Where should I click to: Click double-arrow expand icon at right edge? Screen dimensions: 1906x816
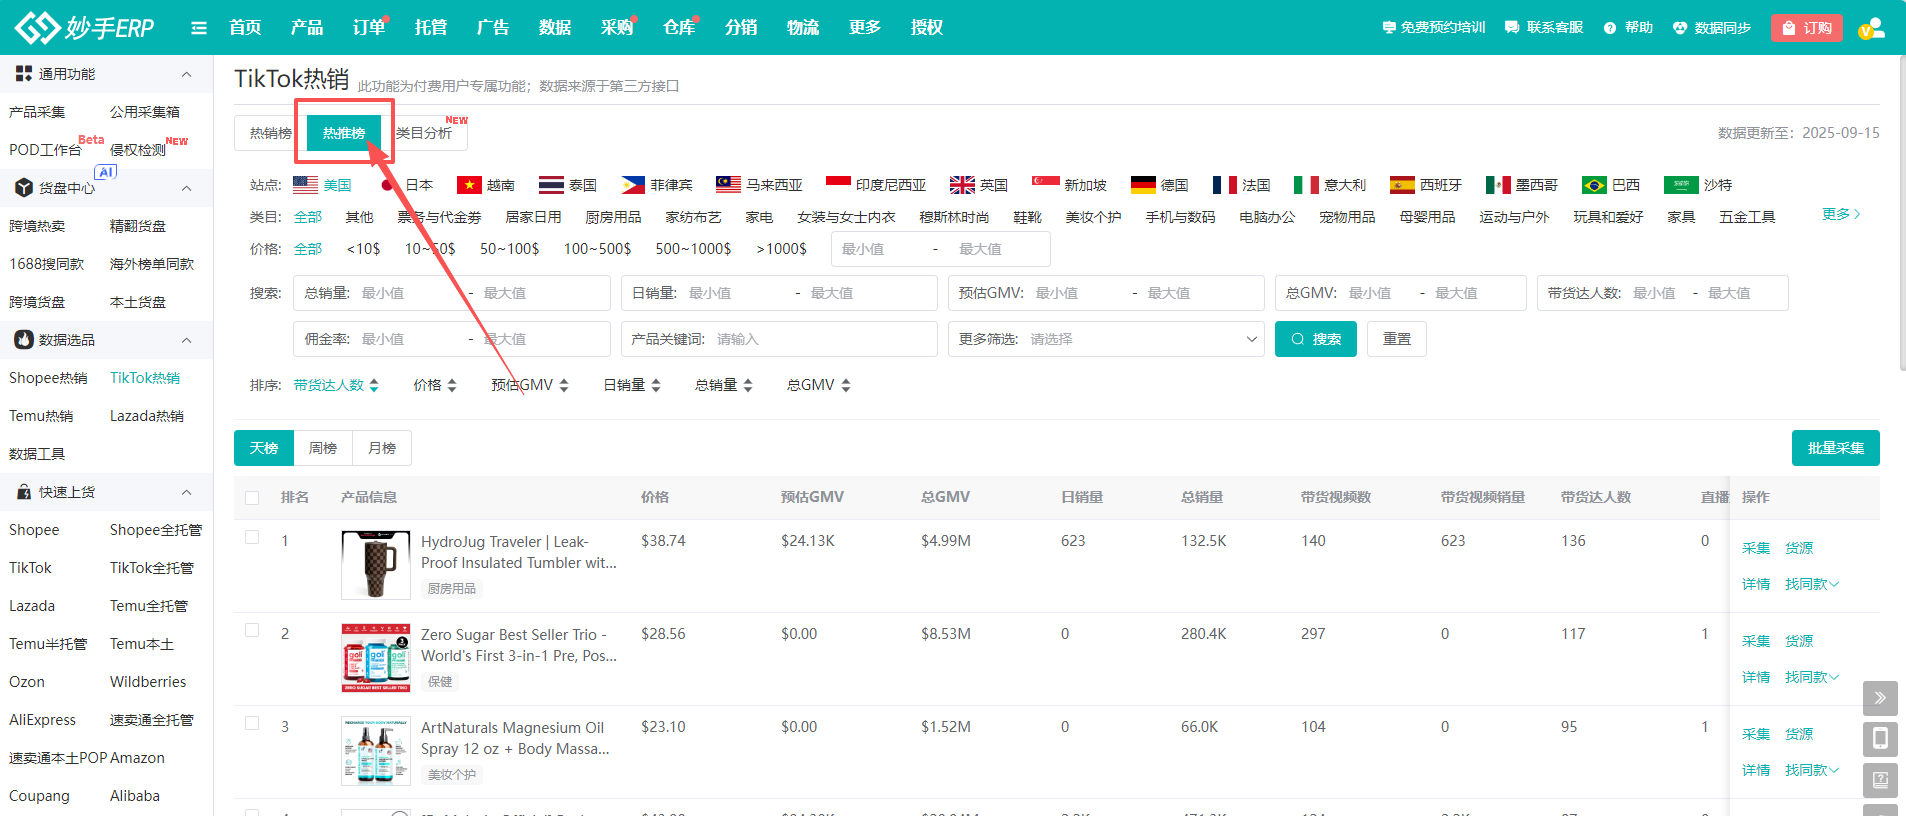click(x=1880, y=698)
